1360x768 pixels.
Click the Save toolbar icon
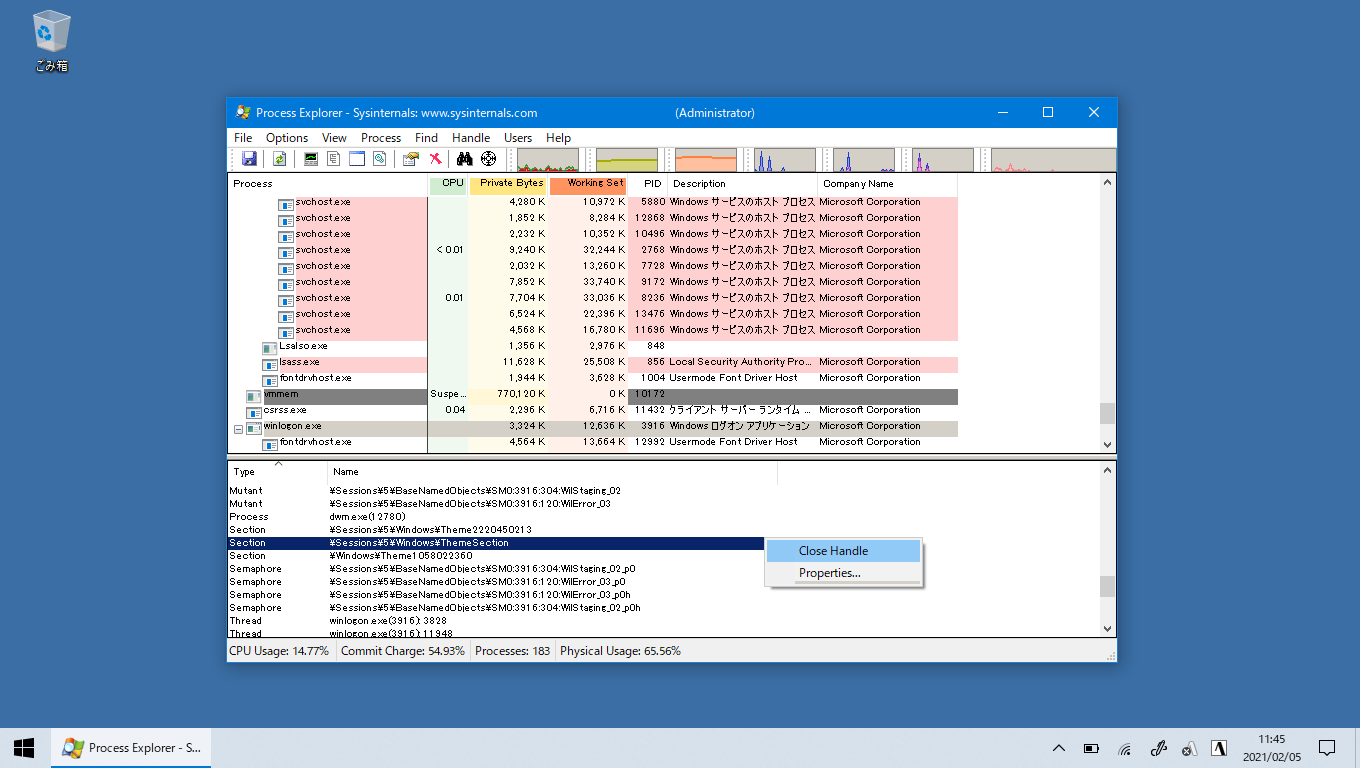click(249, 159)
